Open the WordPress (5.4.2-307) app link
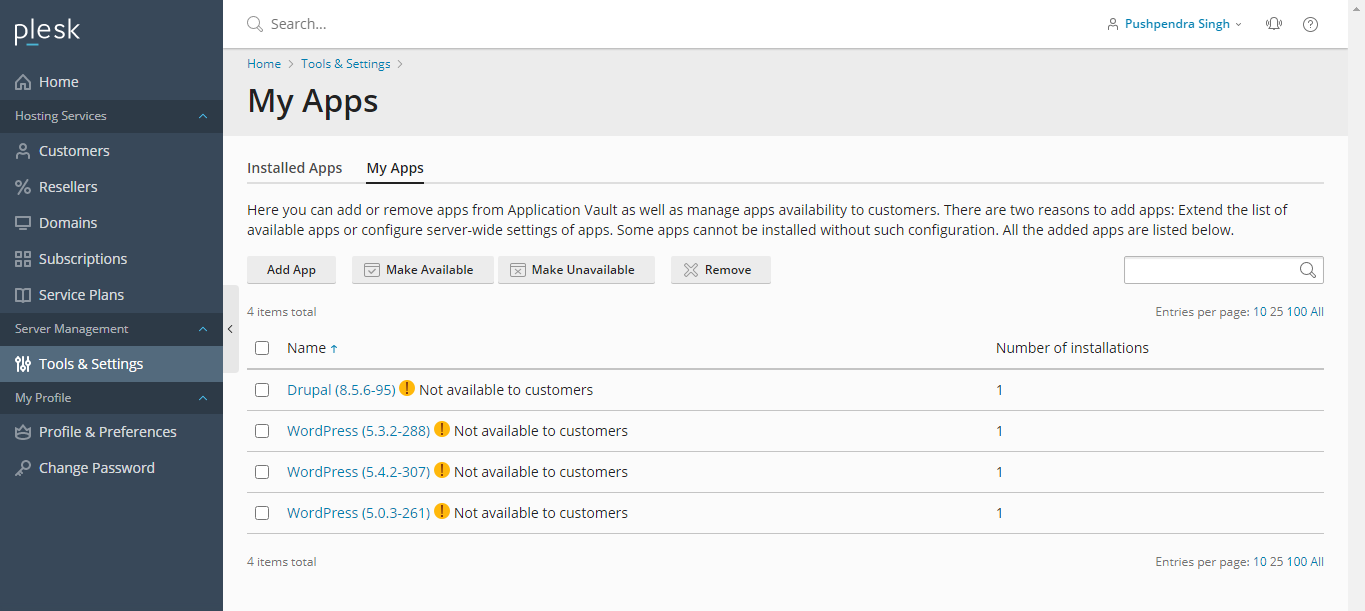This screenshot has height=611, width=1365. 358,472
